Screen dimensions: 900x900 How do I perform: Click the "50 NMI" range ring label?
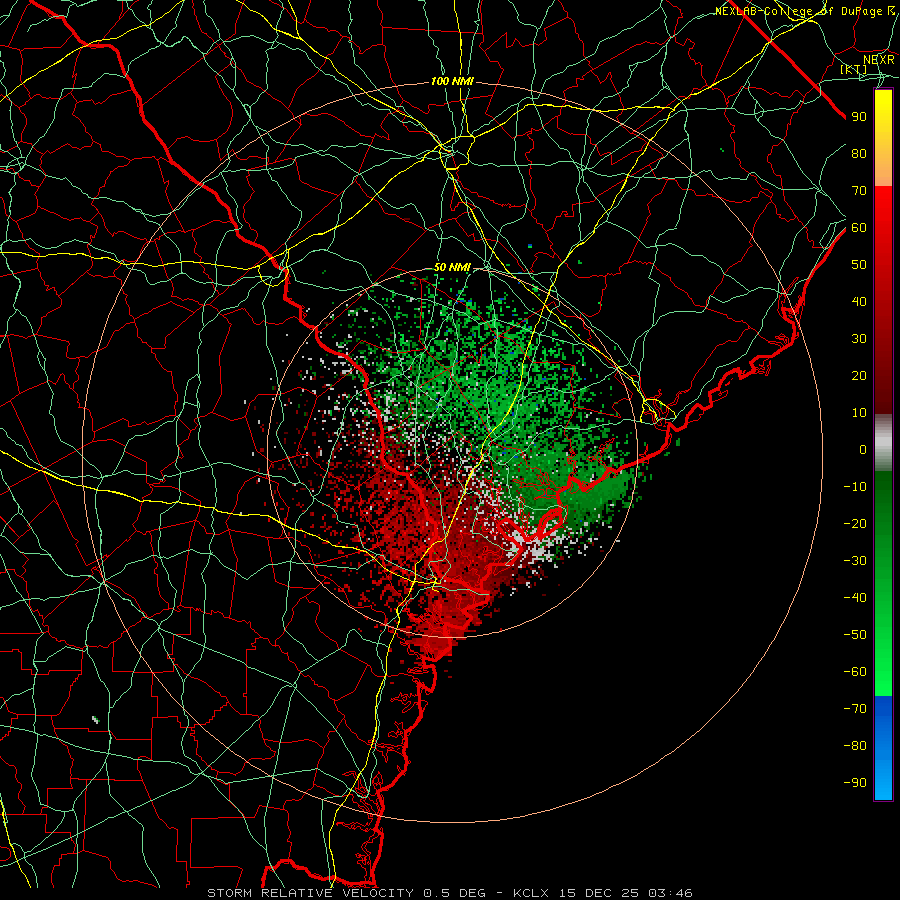point(452,267)
